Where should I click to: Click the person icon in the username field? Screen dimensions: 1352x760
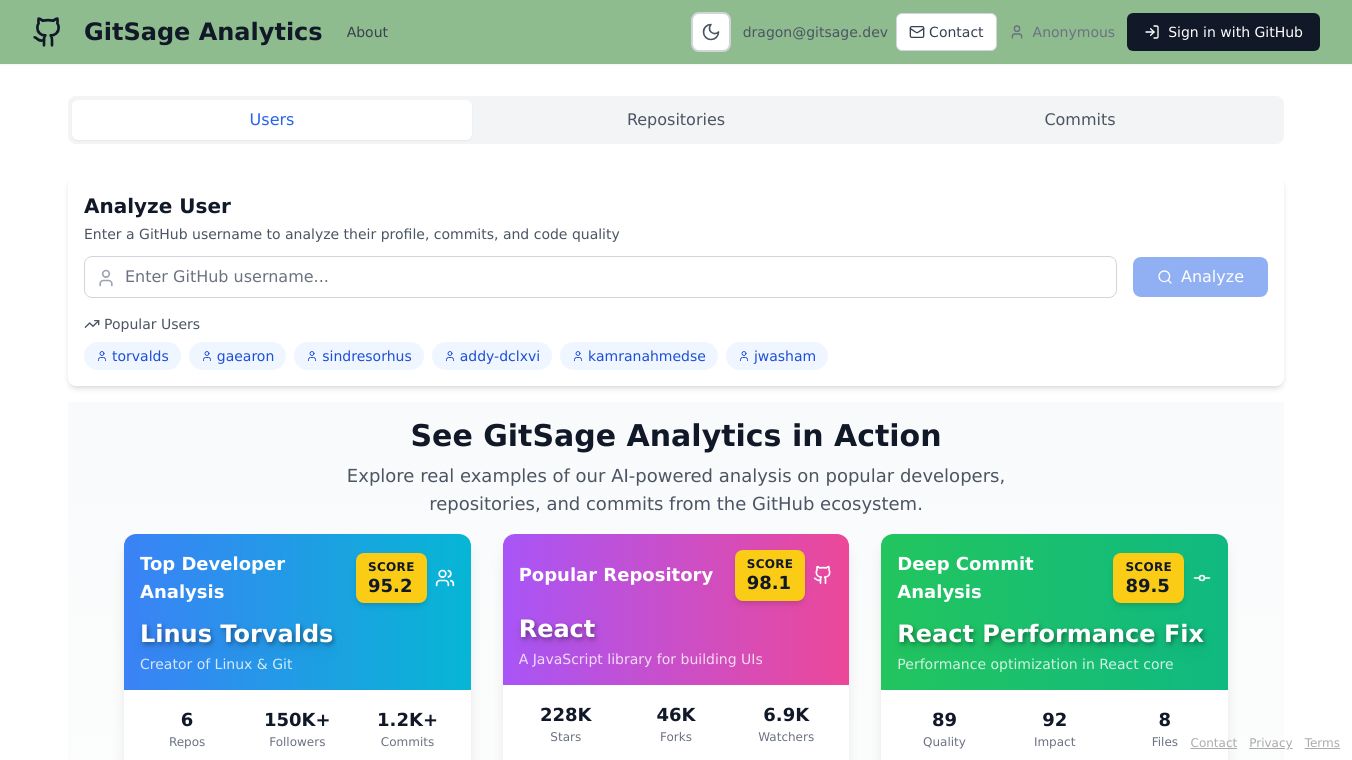tap(106, 277)
